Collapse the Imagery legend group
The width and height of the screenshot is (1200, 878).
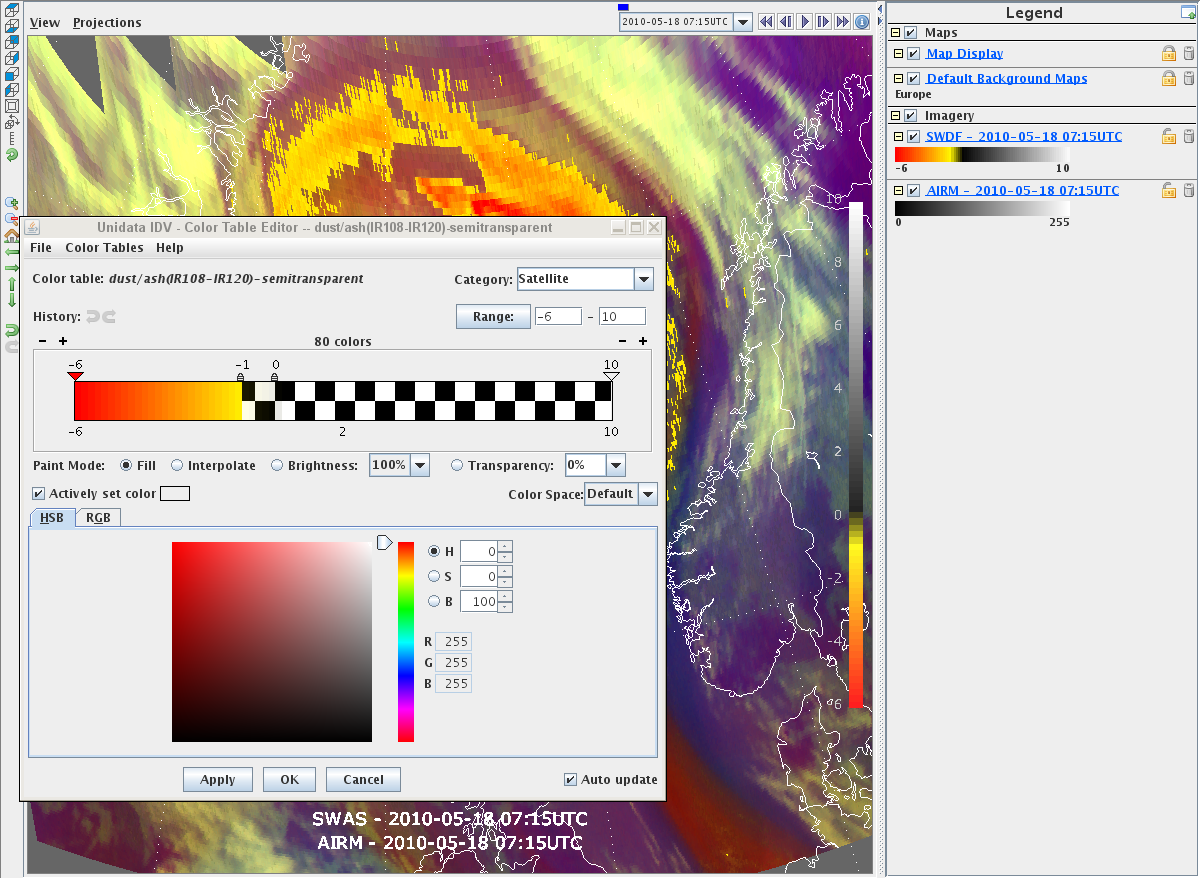click(x=897, y=116)
